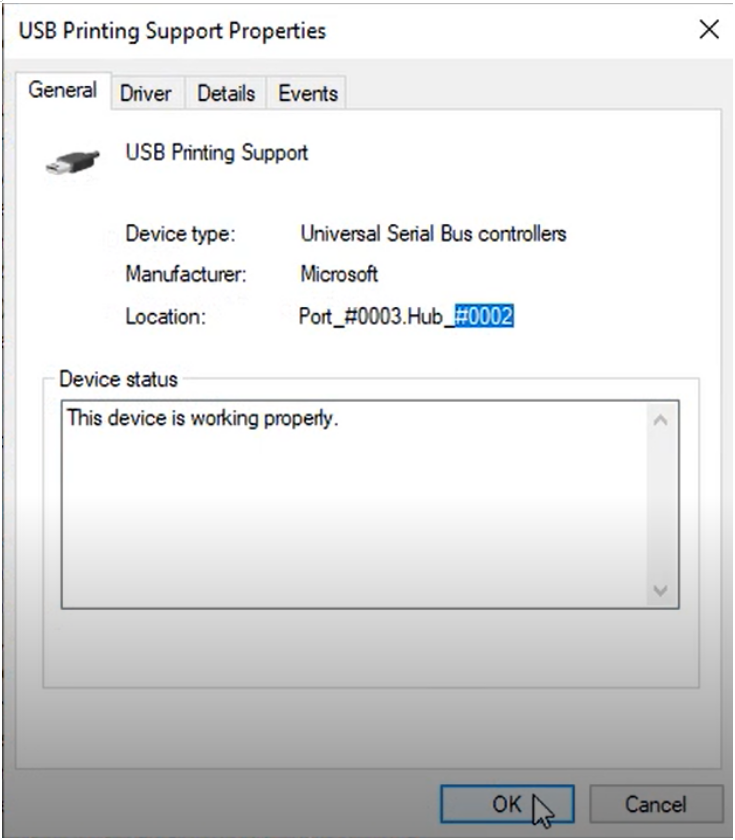The height and width of the screenshot is (840, 735).
Task: Click the Microsoft manufacturer value
Action: tap(339, 274)
